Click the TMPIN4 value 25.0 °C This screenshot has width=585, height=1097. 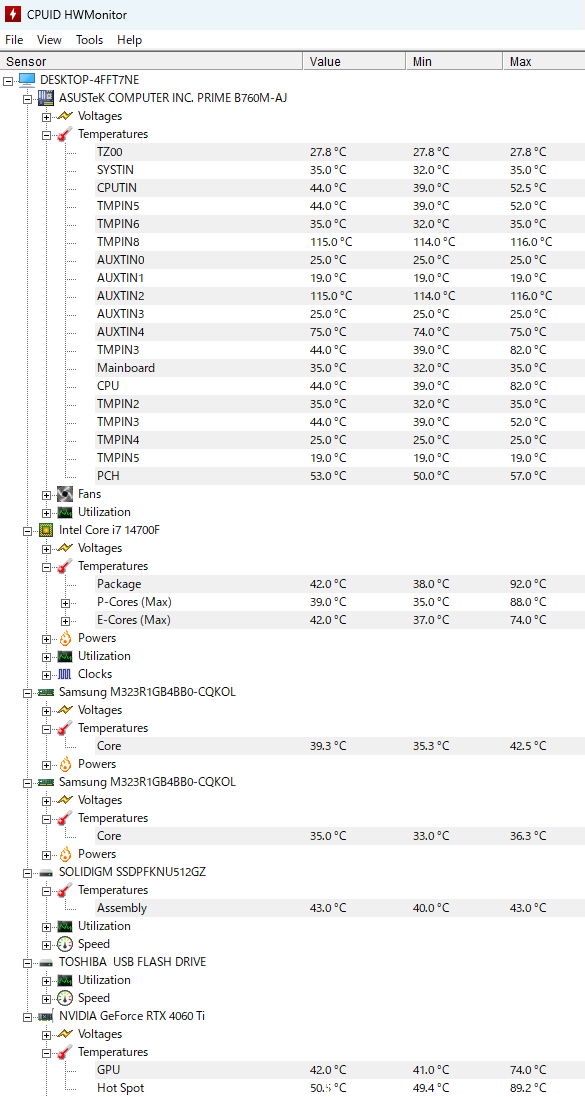click(328, 439)
